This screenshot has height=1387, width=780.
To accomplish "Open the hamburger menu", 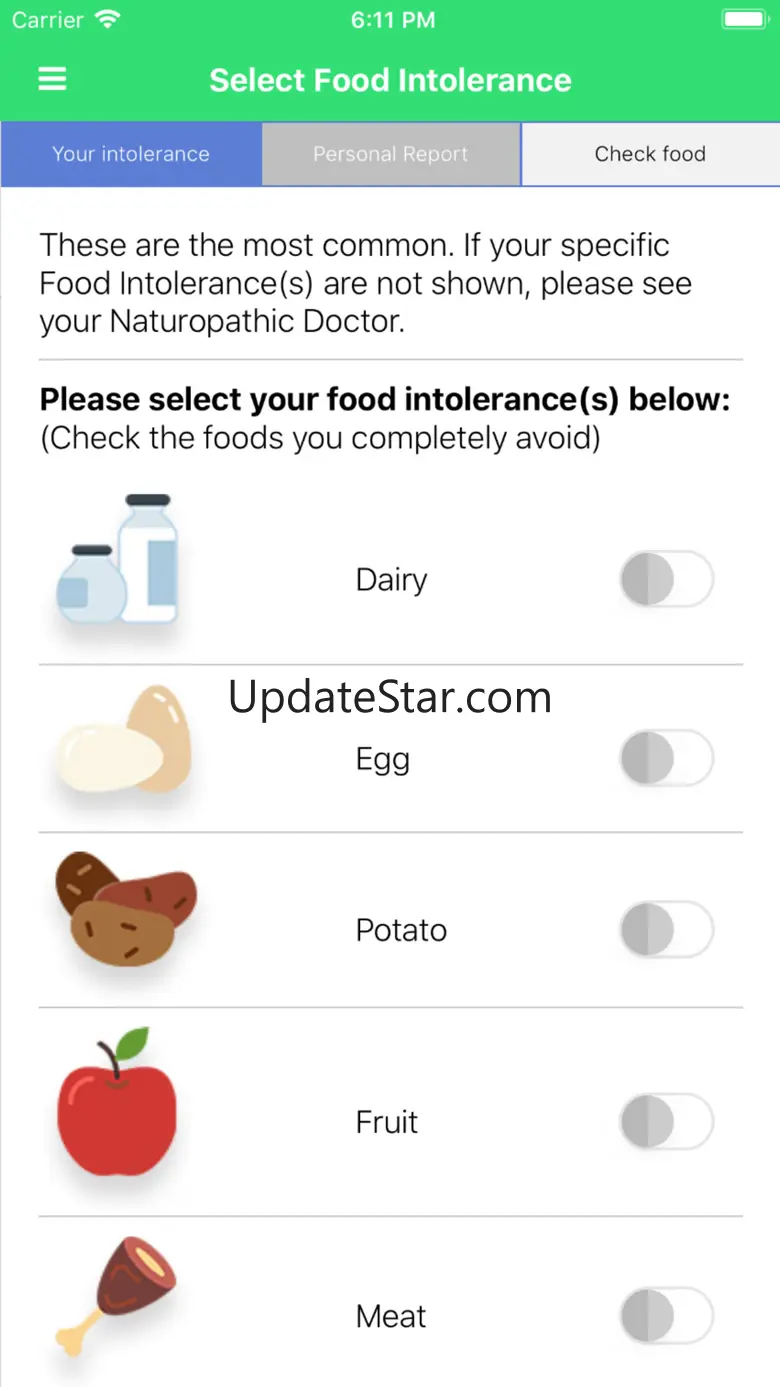I will (52, 80).
